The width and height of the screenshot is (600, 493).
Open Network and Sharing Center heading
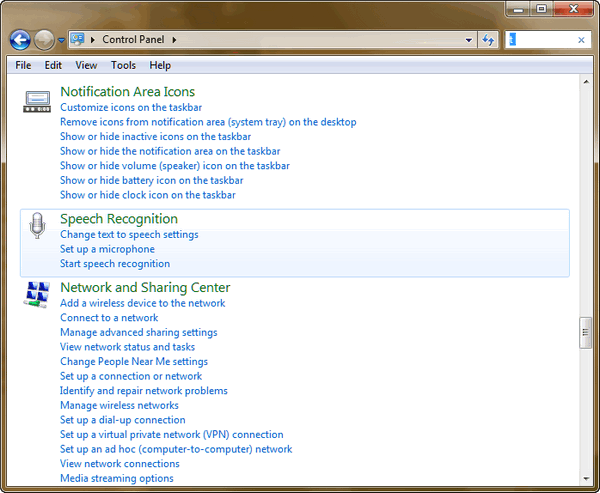tap(145, 287)
